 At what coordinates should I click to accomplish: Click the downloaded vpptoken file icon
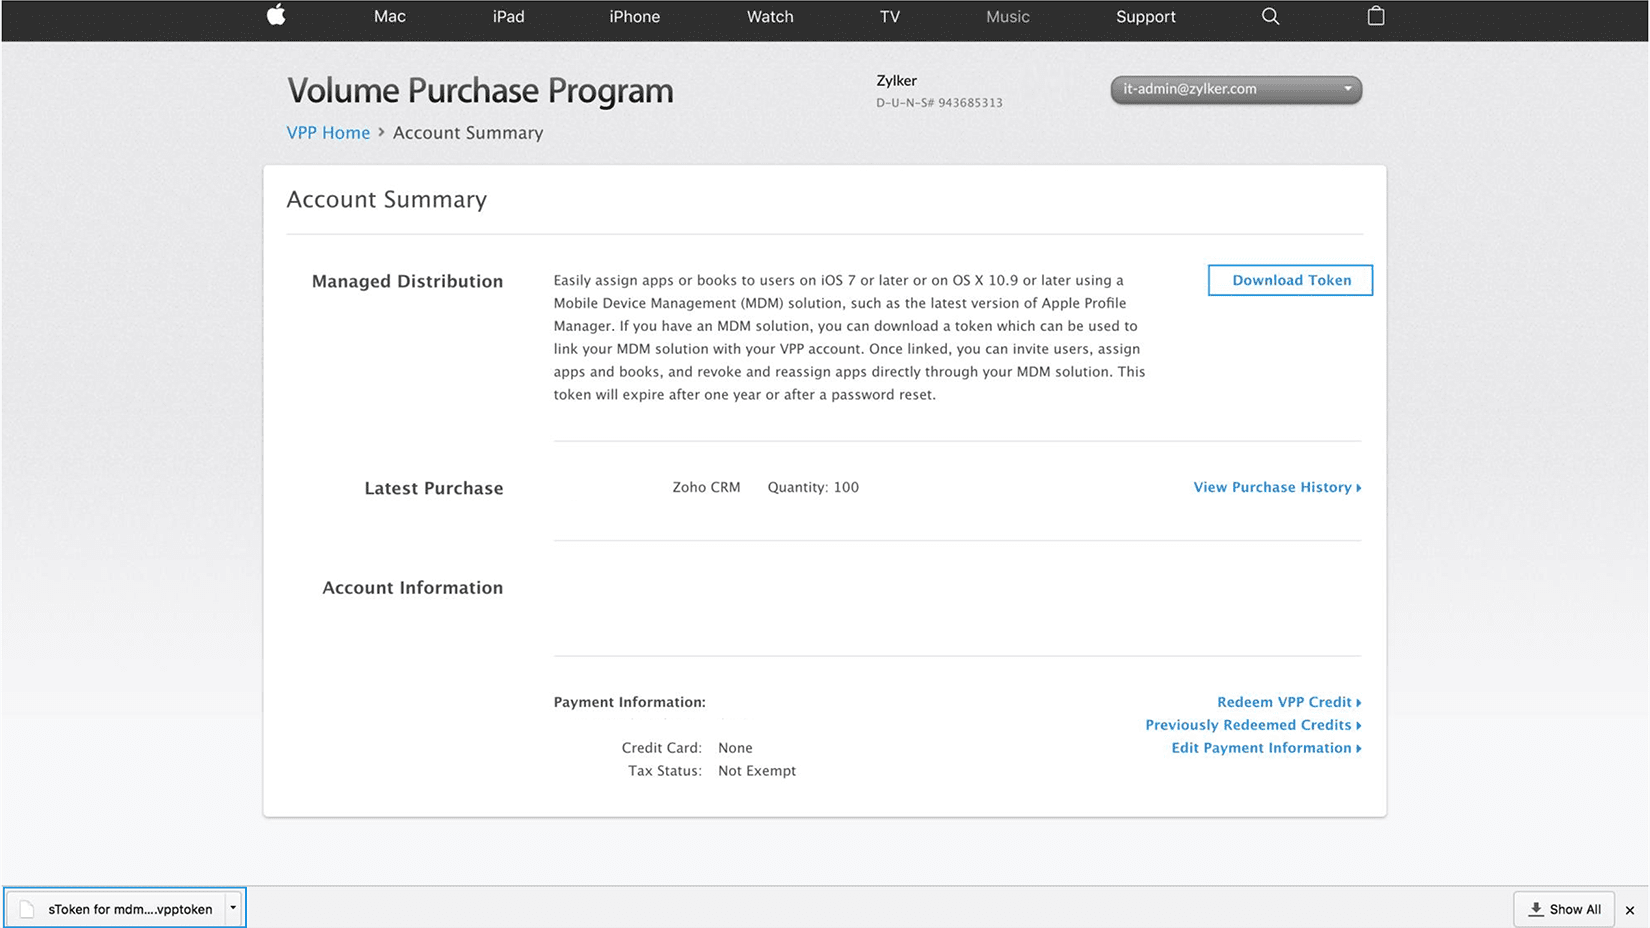coord(28,909)
